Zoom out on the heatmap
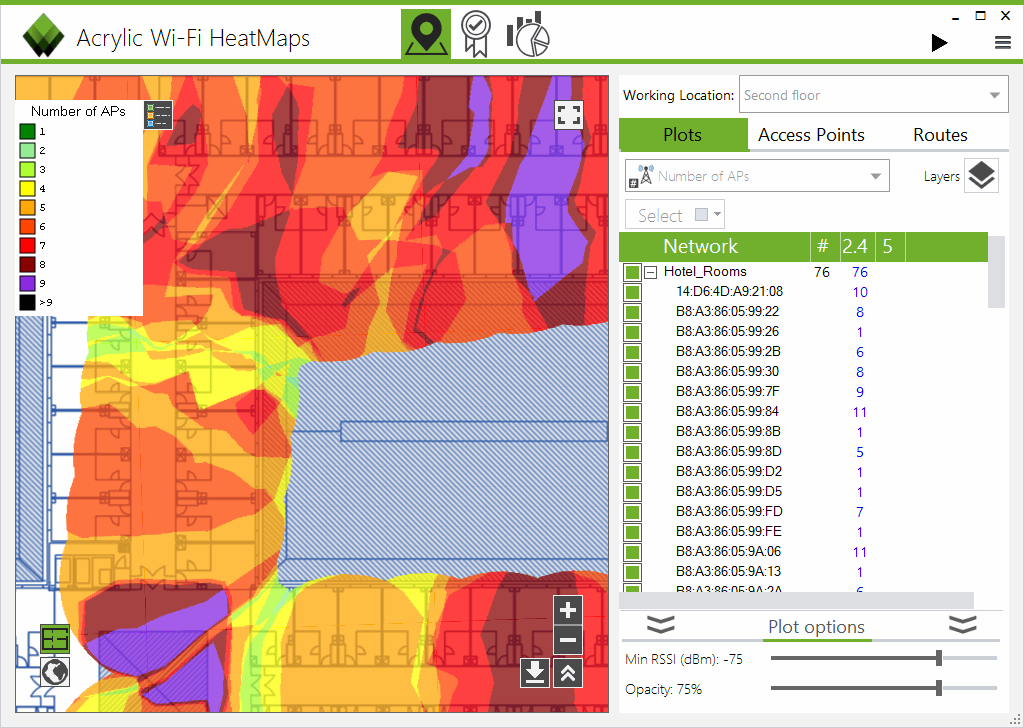The height and width of the screenshot is (728, 1024). point(568,641)
